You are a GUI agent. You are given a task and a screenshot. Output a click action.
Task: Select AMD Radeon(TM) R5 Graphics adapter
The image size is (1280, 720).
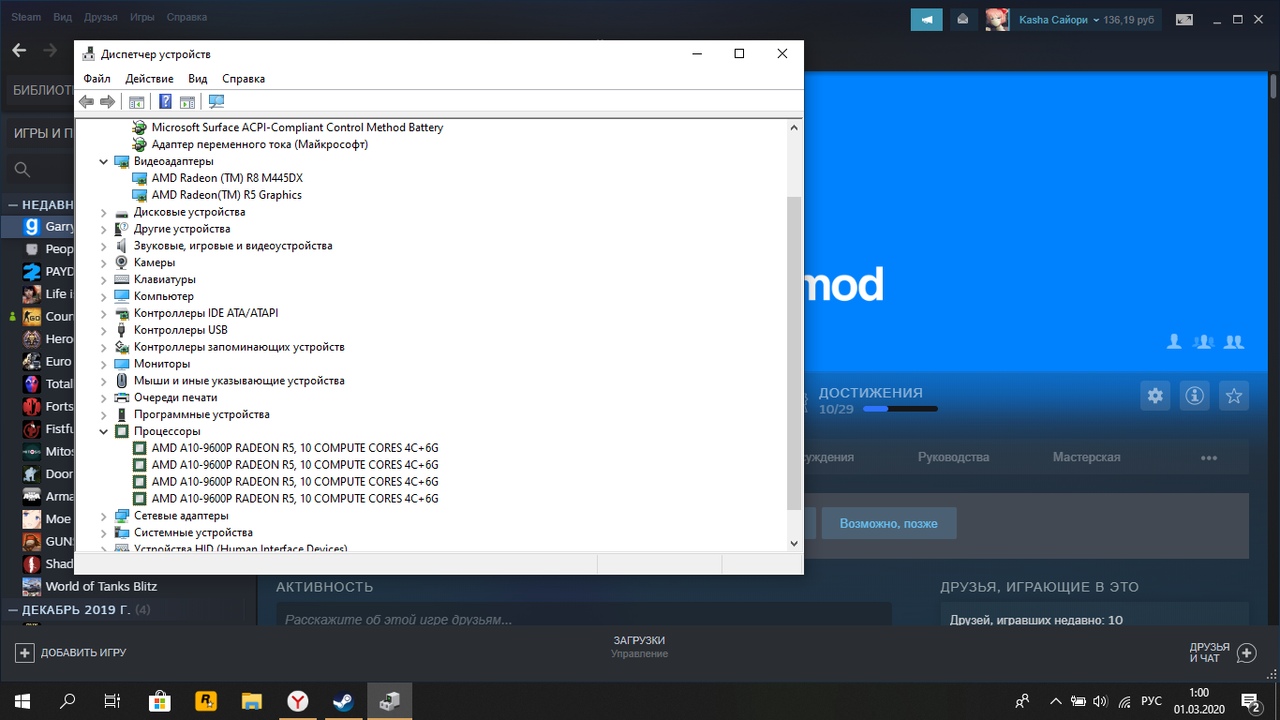[x=226, y=195]
